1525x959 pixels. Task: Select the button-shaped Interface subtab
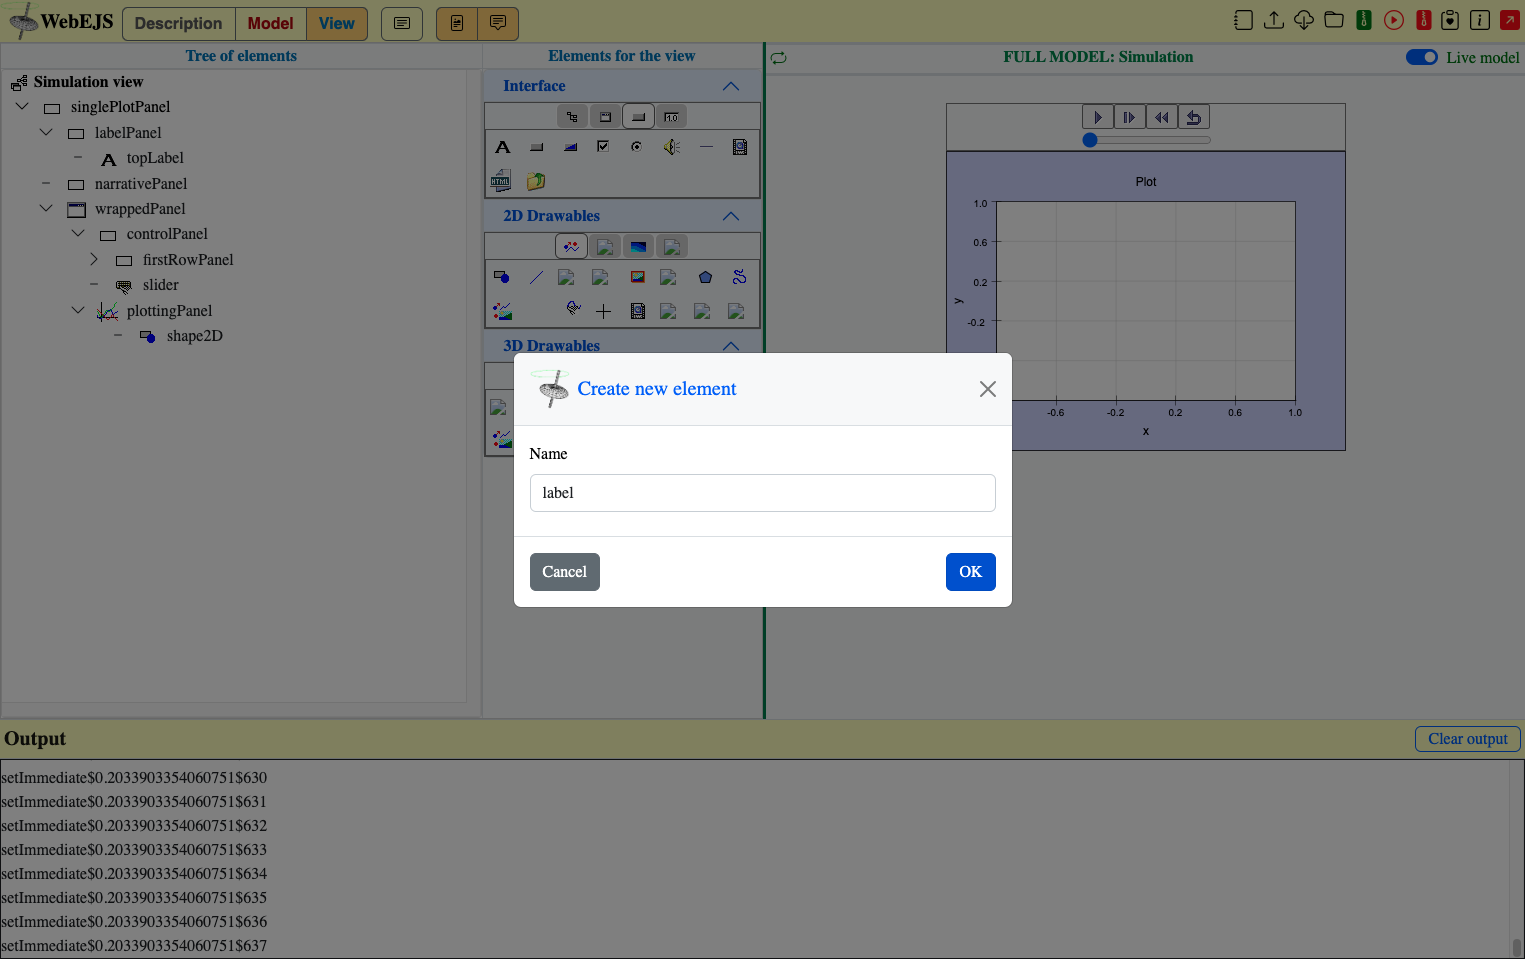(638, 117)
